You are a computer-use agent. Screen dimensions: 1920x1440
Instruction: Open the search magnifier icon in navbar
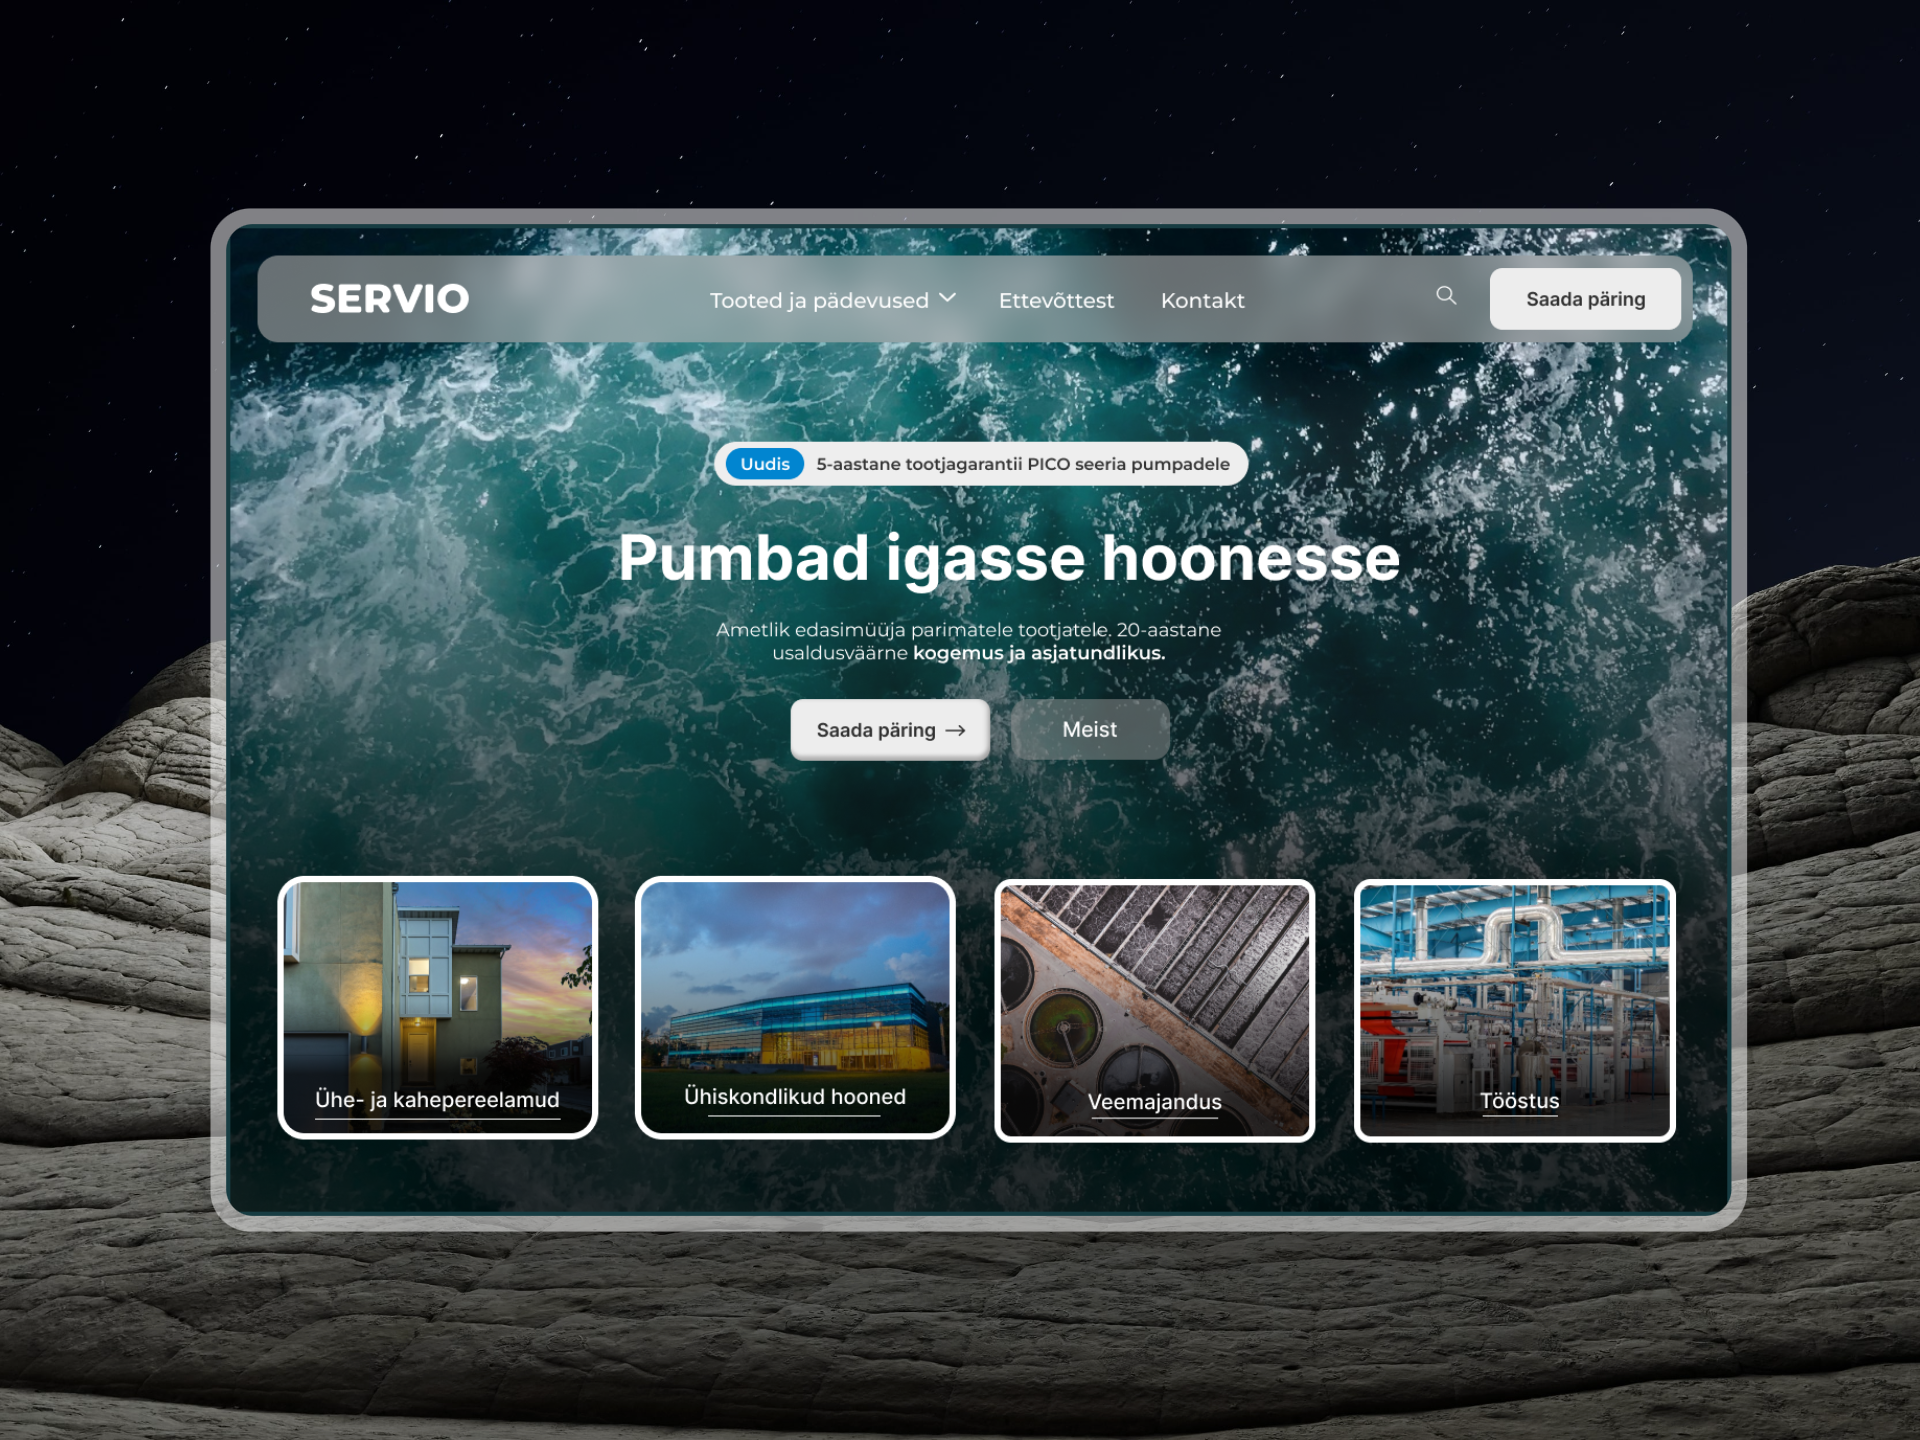point(1446,296)
